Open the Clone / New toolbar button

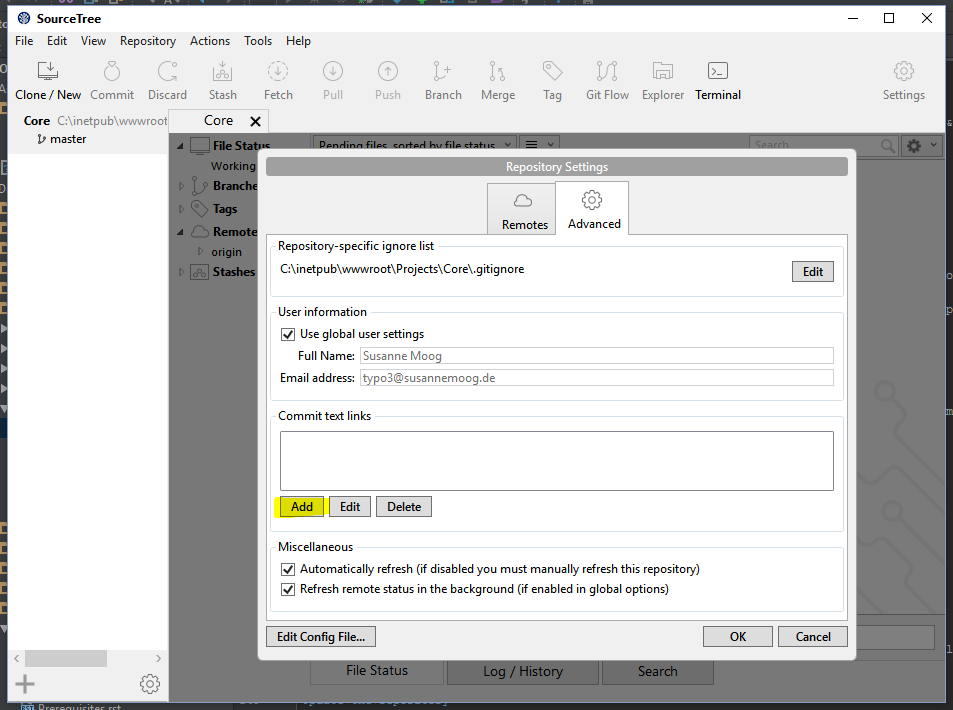[x=48, y=81]
